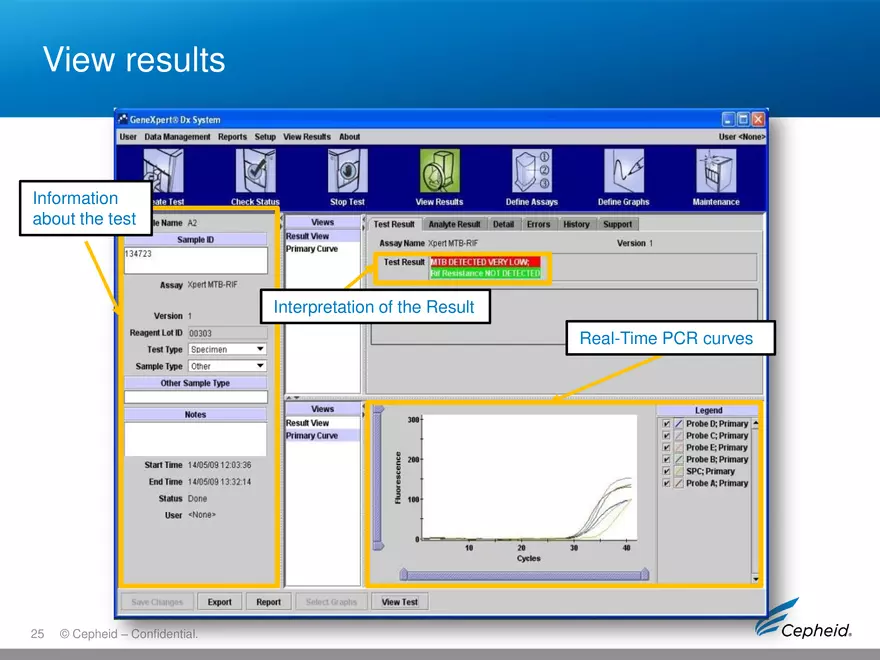Click inside the Sample ID field
The height and width of the screenshot is (660, 880).
(x=195, y=260)
